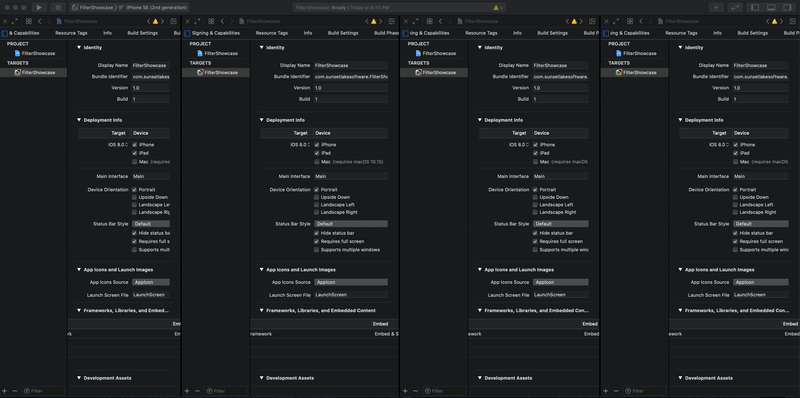Switch to Resource Tags tab in the leftmost pane
Screen dimensions: 800x398
[71, 33]
